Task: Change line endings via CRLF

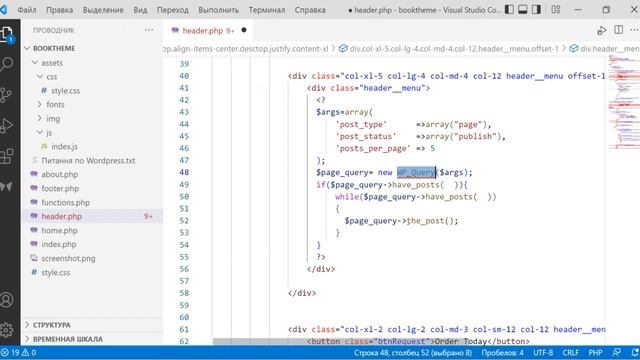Action: coord(570,353)
